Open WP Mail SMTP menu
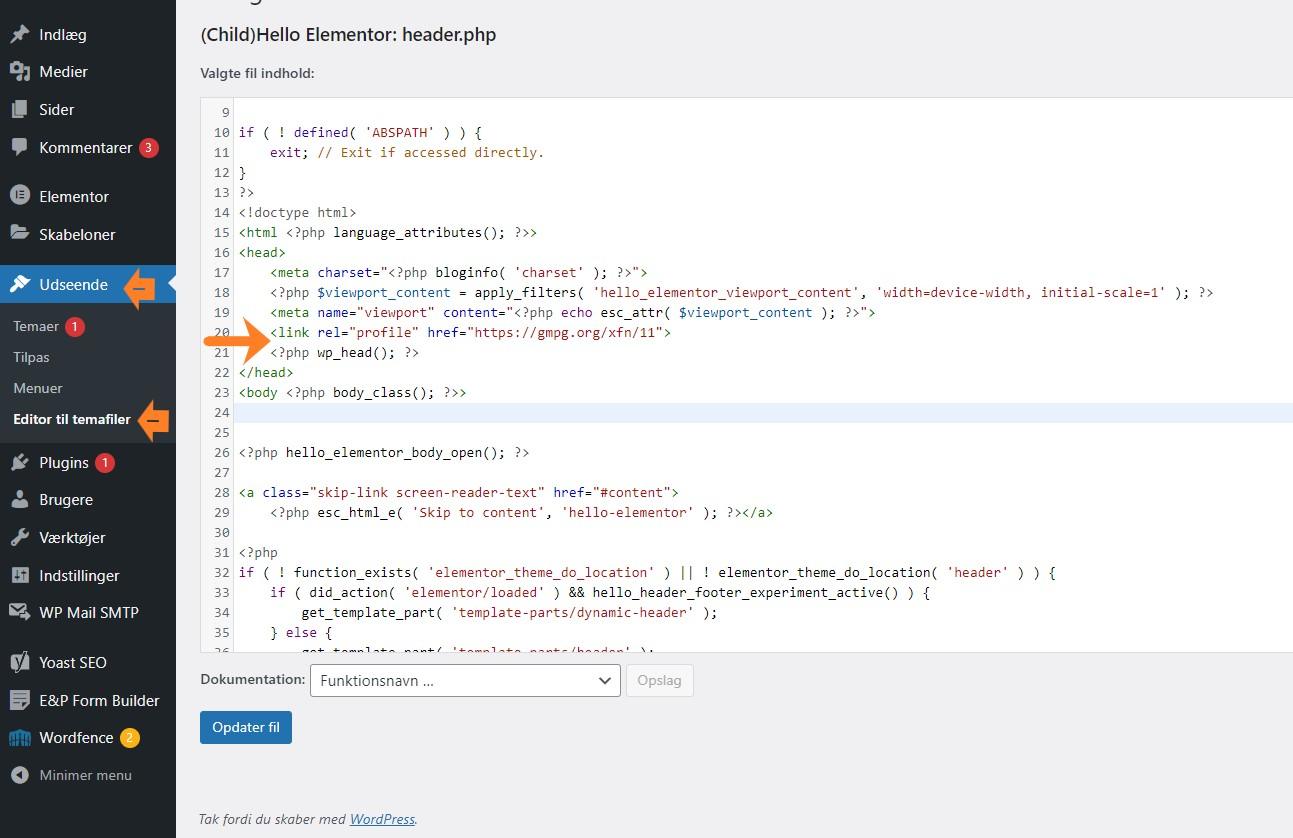The image size is (1293, 838). pos(88,612)
